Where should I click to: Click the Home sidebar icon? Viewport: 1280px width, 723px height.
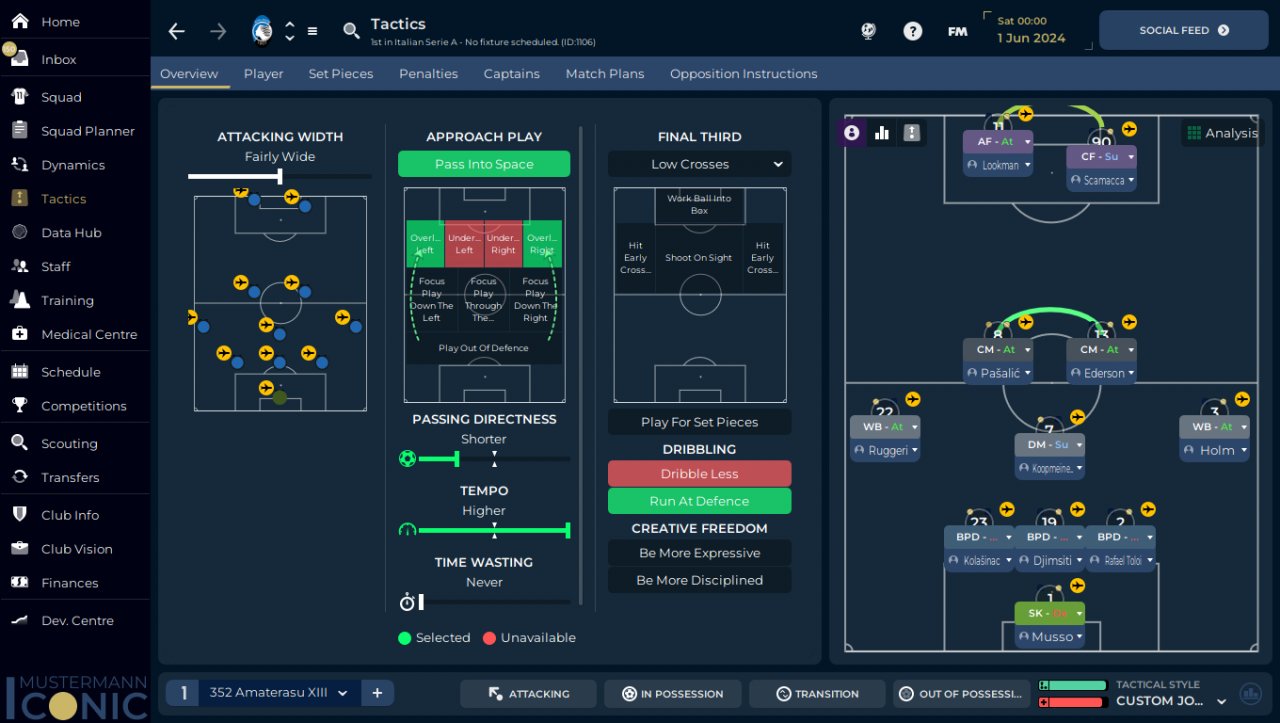20,21
